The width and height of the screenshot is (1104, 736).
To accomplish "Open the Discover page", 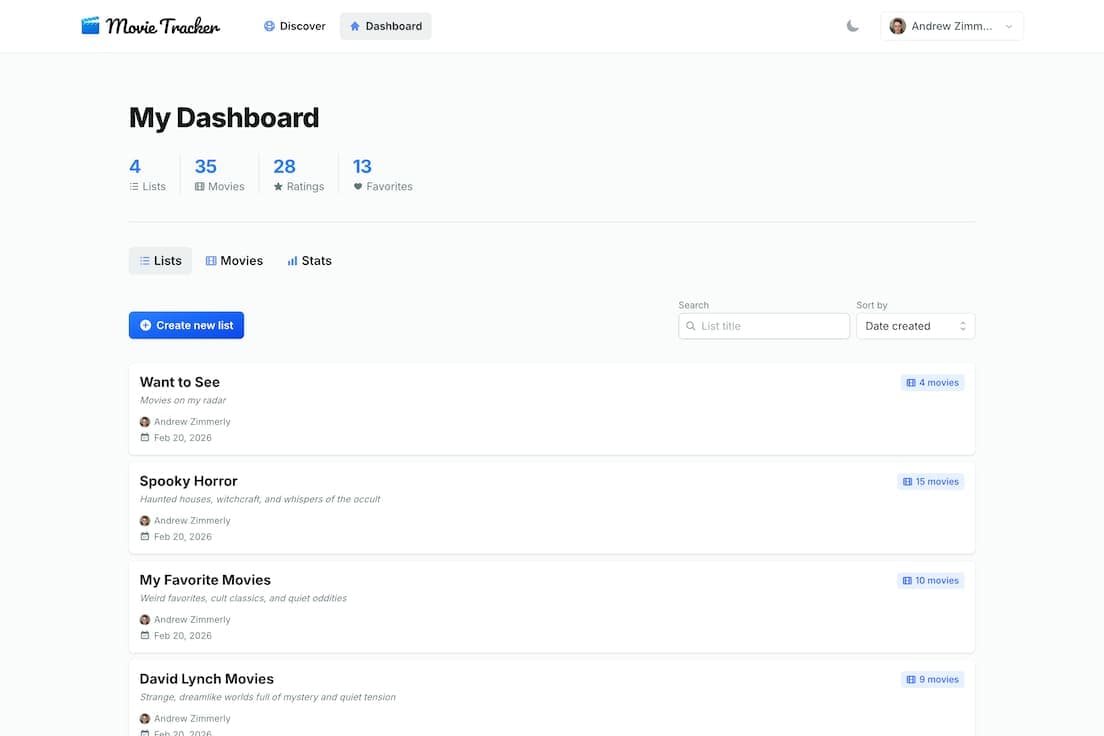I will (x=294, y=26).
